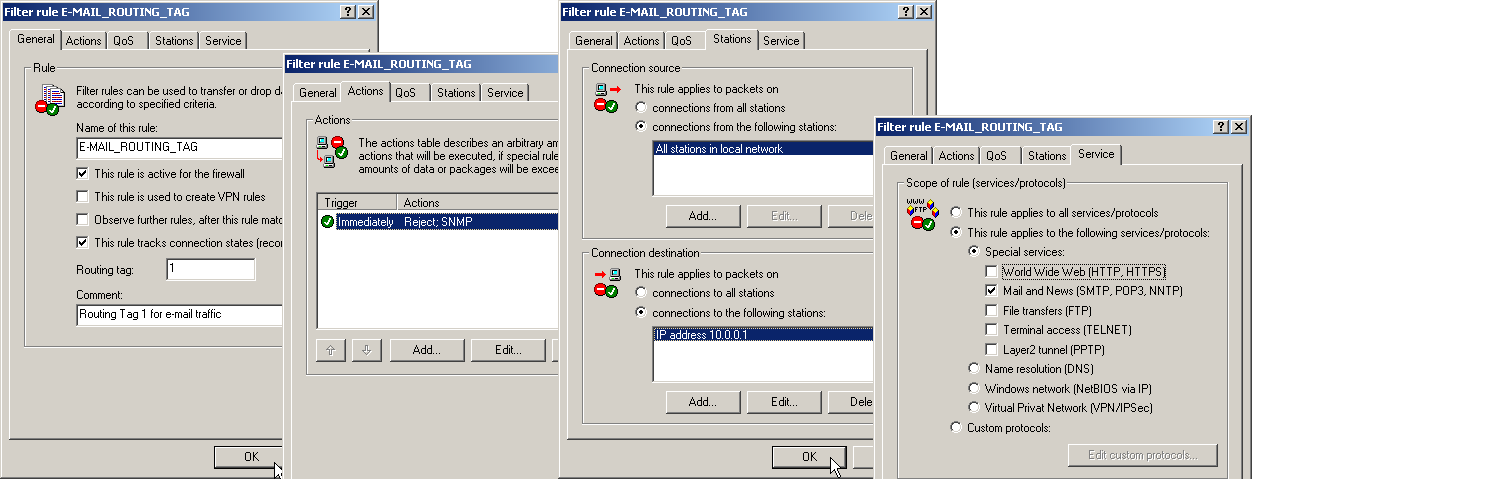Click the computer arrow icon in Connection source
This screenshot has height=479, width=1512.
607,96
